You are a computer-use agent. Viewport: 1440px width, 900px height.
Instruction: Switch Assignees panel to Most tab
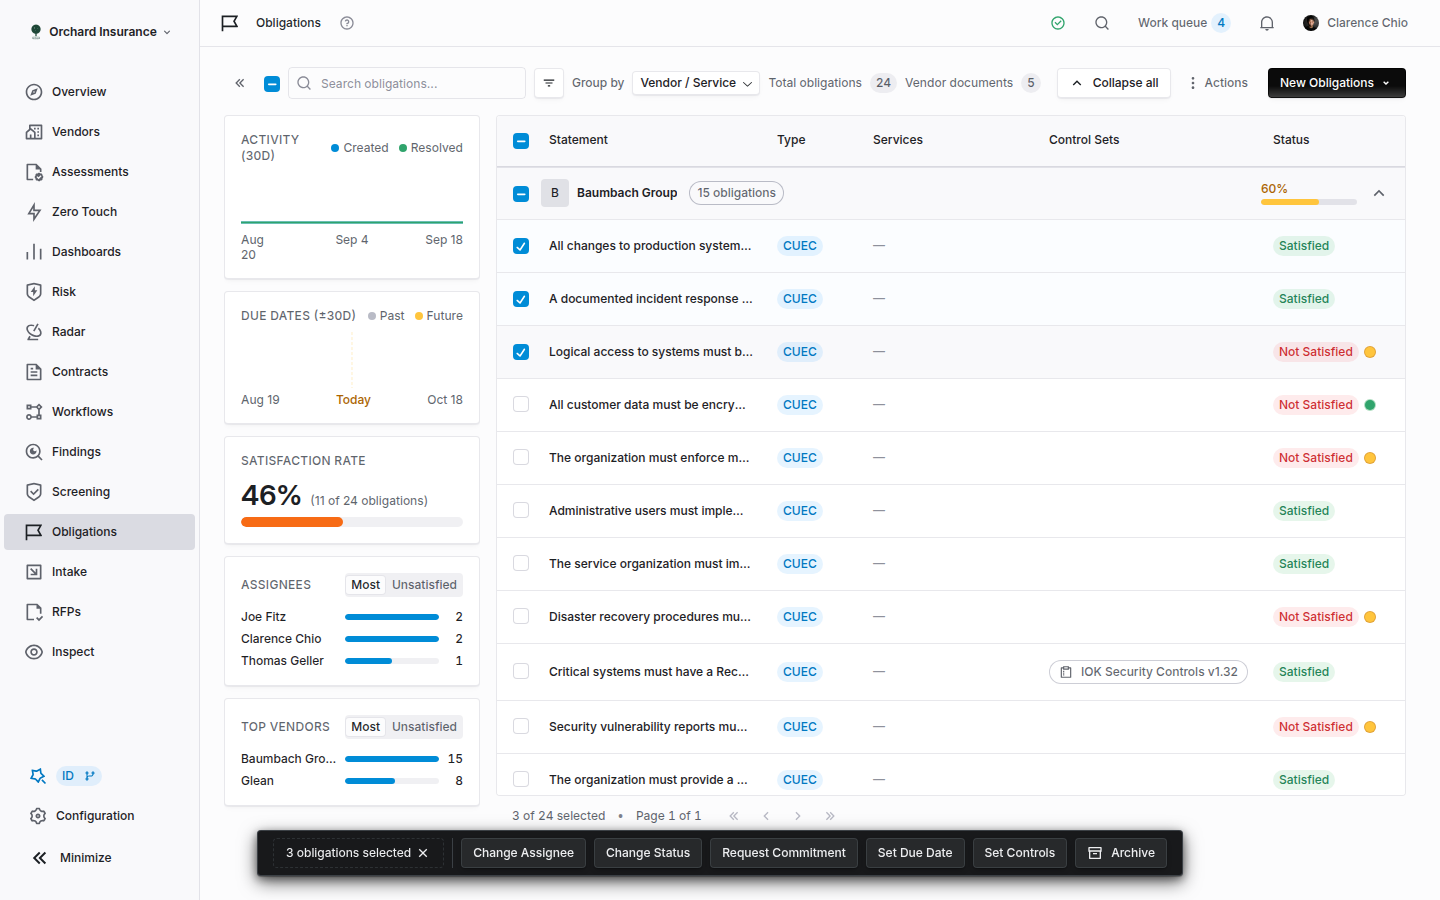pos(365,585)
